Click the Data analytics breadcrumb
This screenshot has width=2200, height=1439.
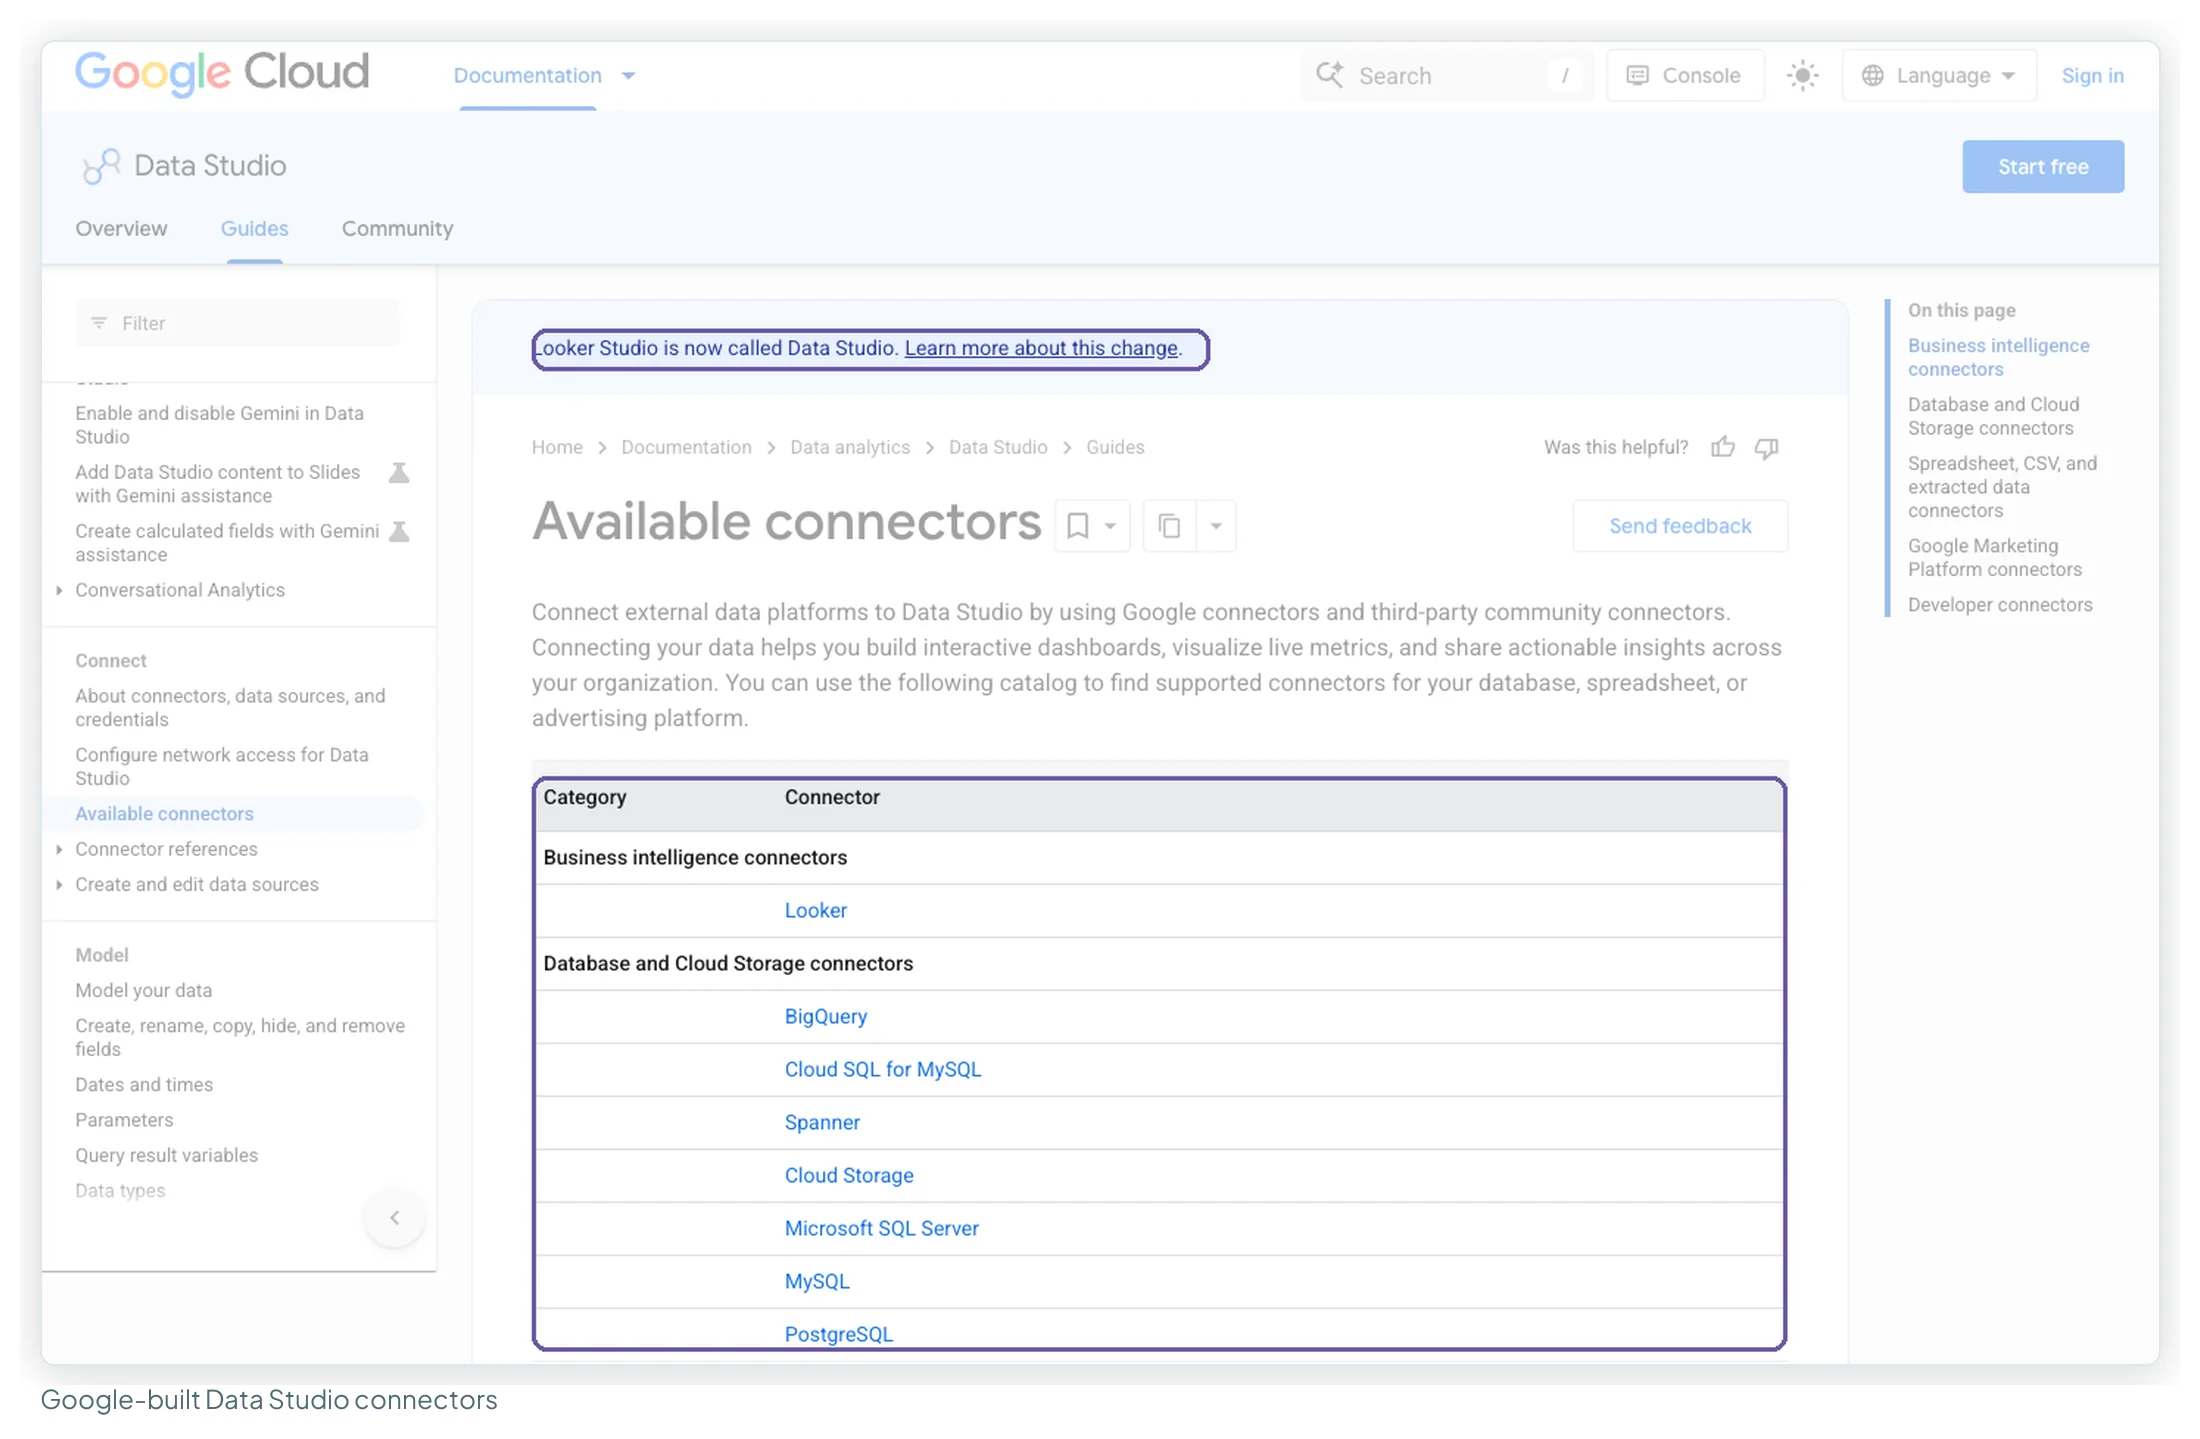pos(850,447)
